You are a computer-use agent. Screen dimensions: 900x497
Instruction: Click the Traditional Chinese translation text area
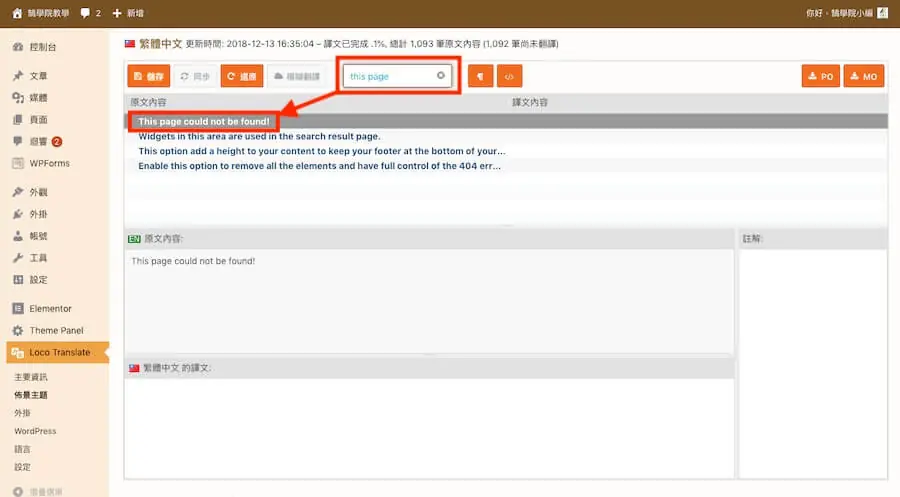(x=429, y=427)
